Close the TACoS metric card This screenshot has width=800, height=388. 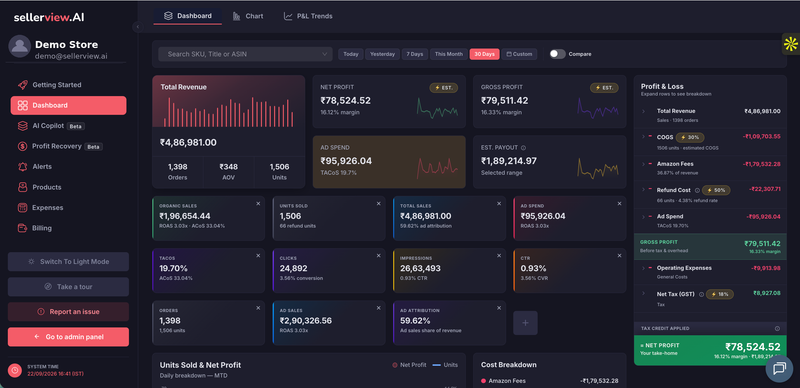coord(258,256)
